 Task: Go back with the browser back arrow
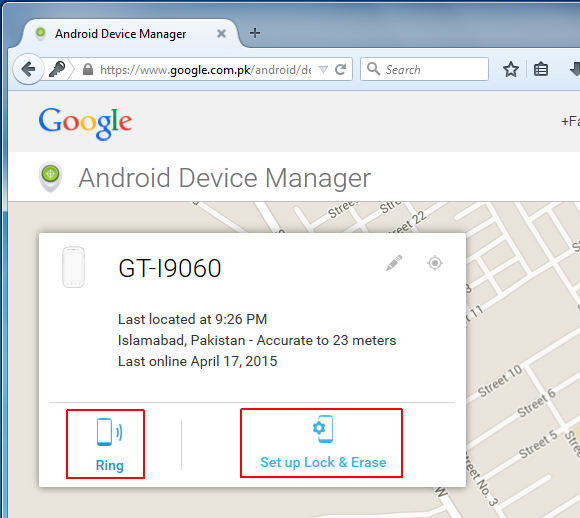click(28, 69)
